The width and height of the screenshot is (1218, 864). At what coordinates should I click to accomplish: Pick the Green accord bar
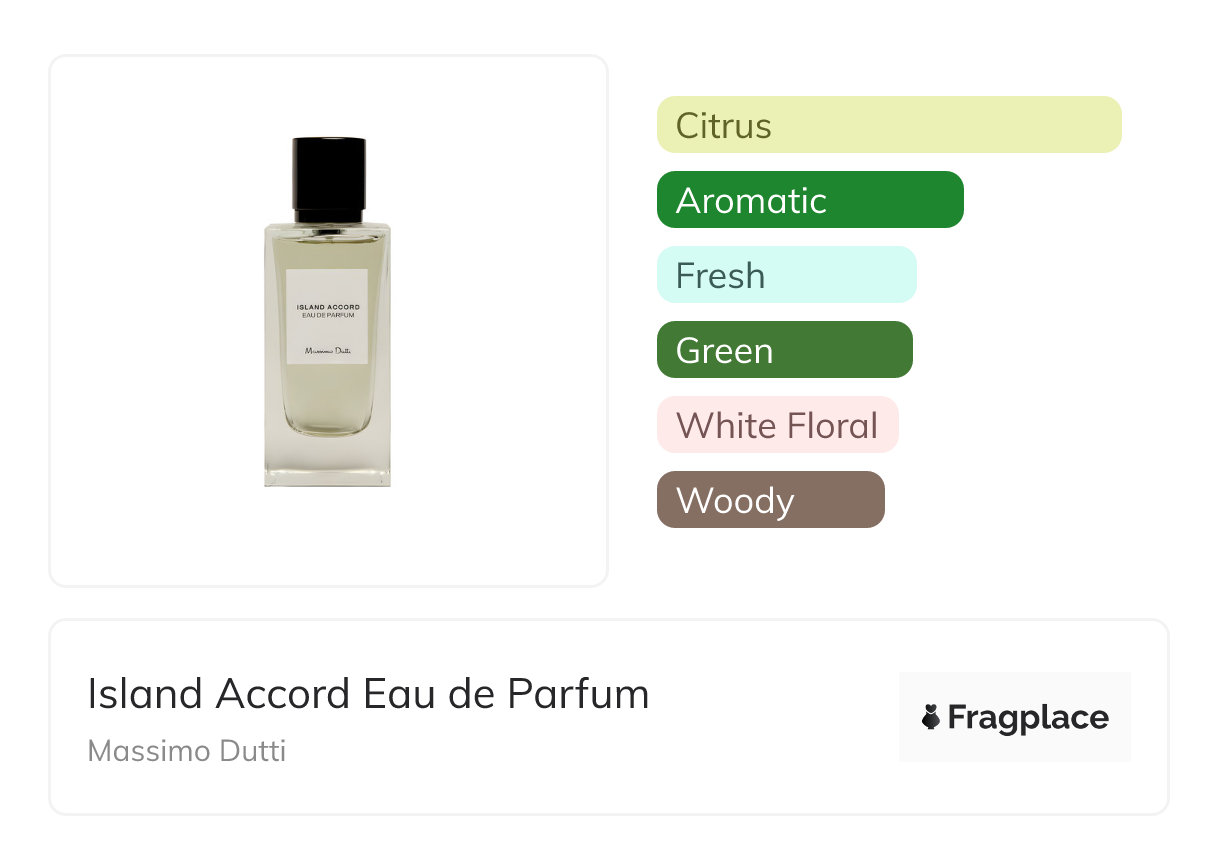click(x=785, y=350)
